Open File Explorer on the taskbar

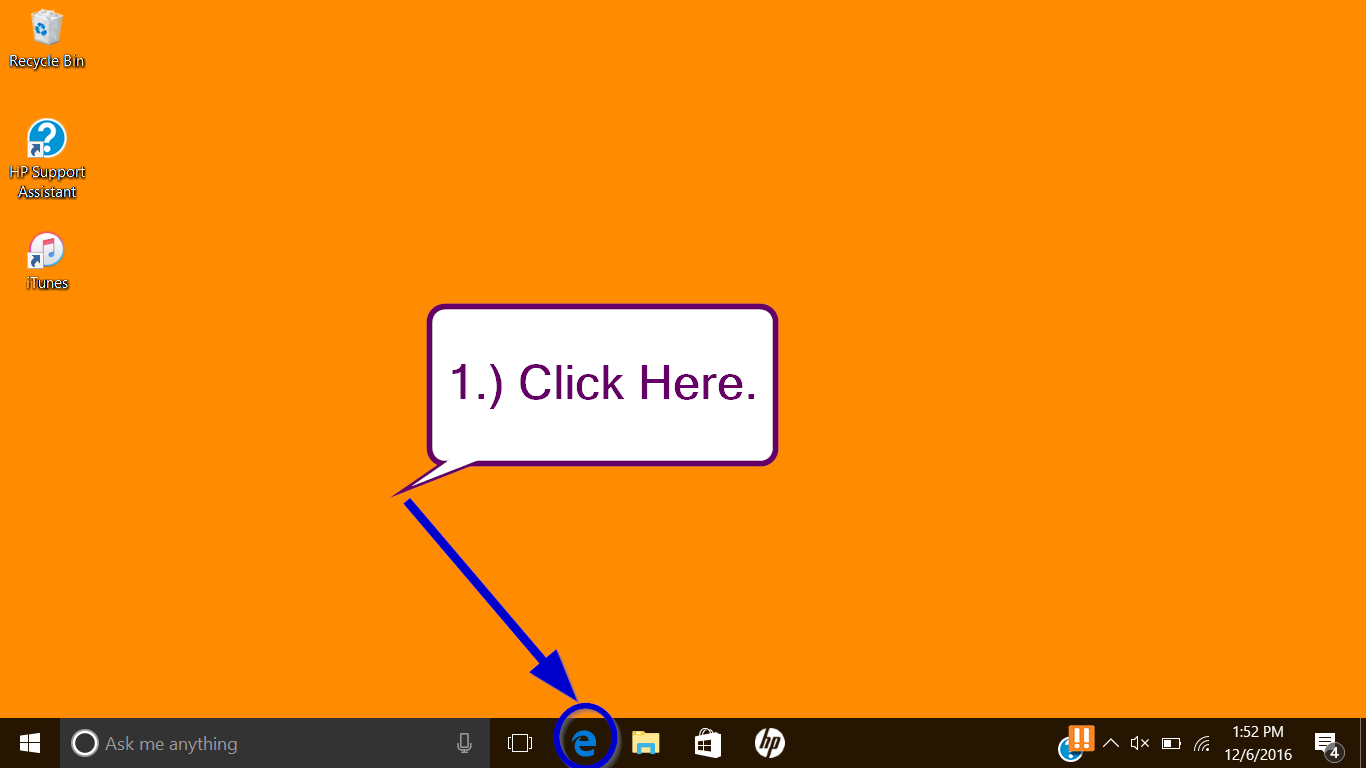646,743
